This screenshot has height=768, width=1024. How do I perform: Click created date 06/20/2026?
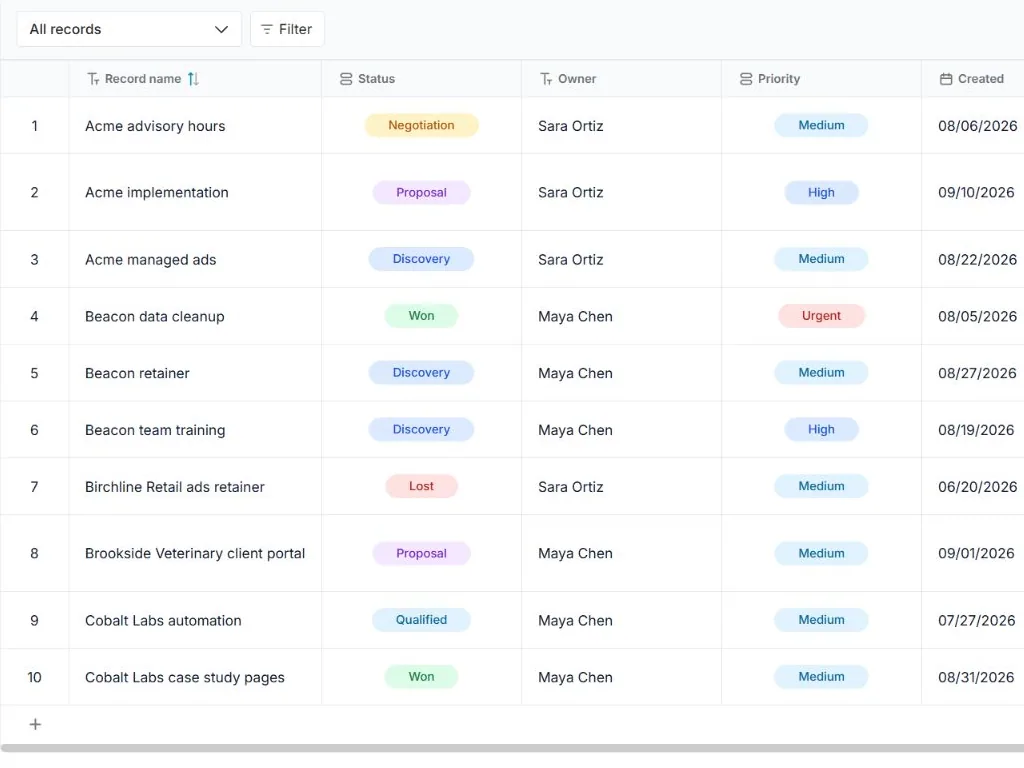point(978,487)
